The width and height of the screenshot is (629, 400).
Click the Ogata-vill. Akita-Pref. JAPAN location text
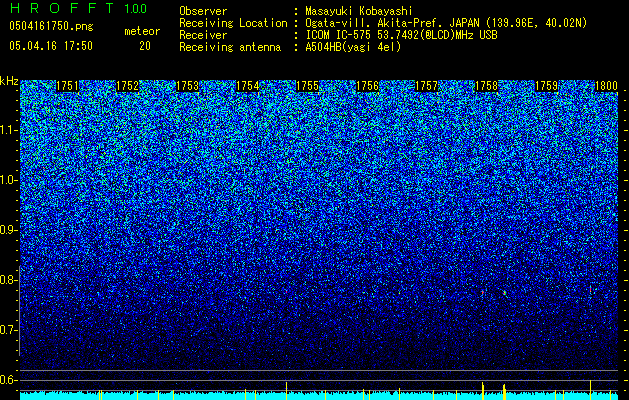pyautogui.click(x=446, y=23)
